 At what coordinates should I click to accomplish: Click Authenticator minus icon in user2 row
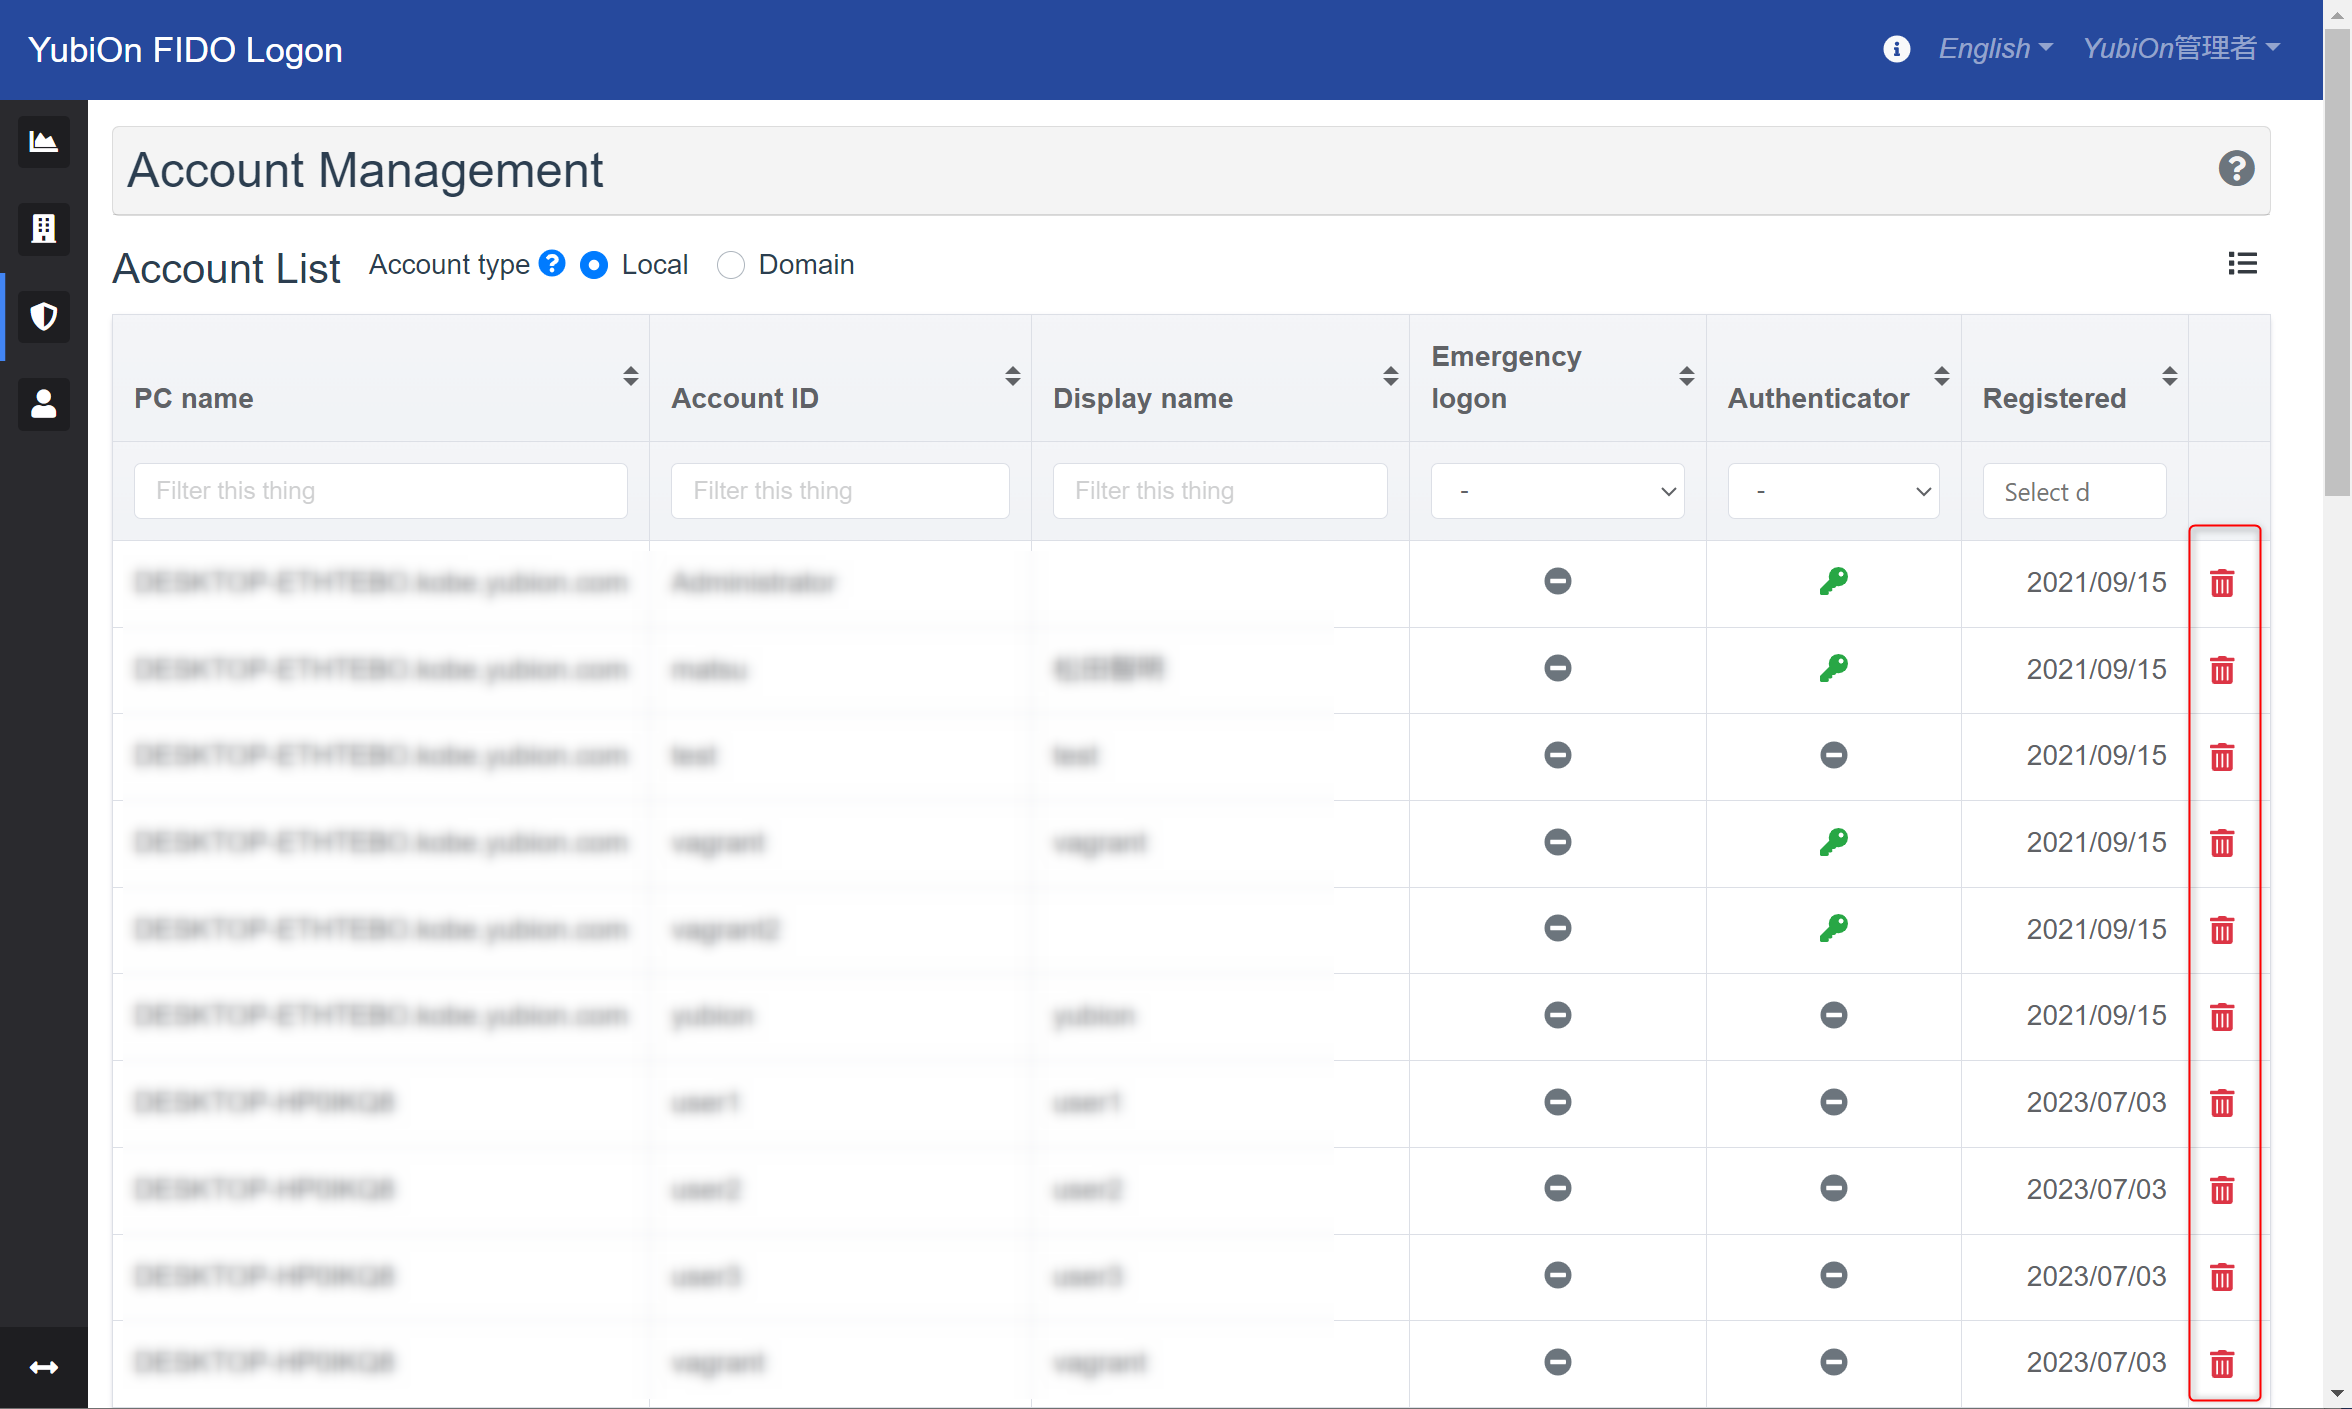(x=1833, y=1188)
